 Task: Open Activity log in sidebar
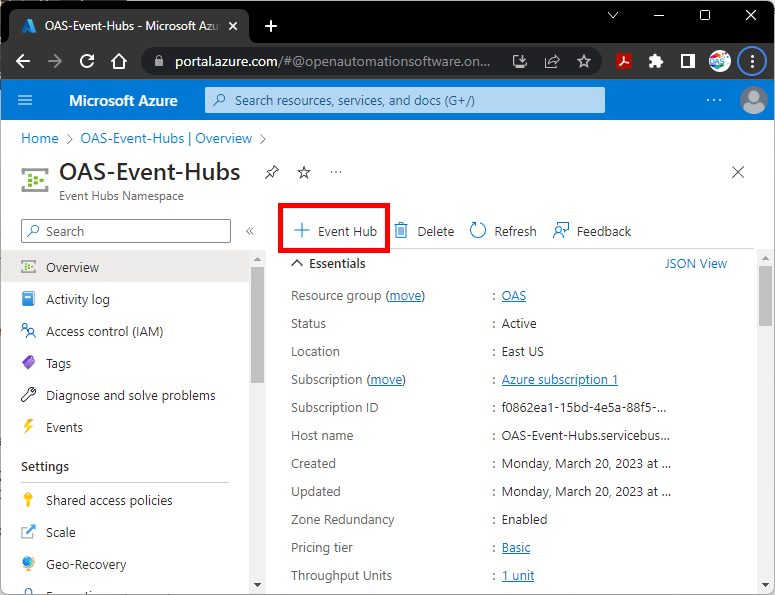77,299
